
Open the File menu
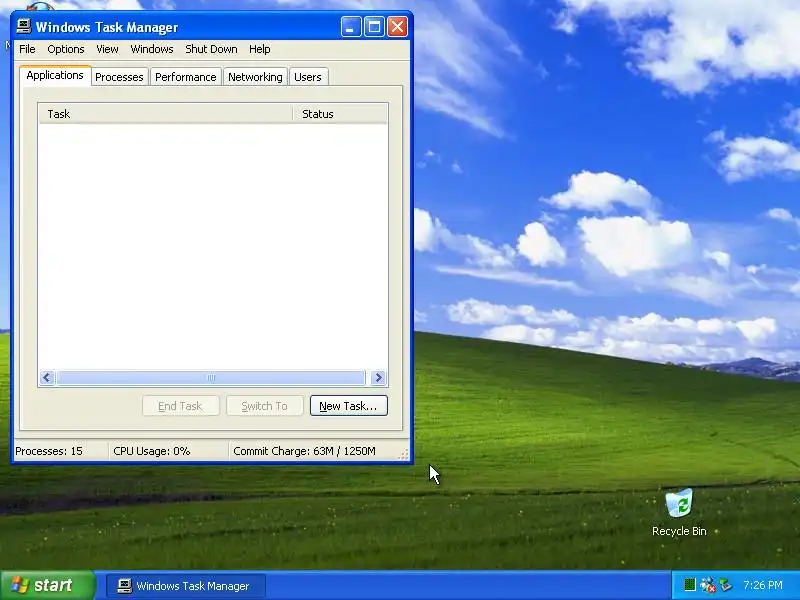27,49
